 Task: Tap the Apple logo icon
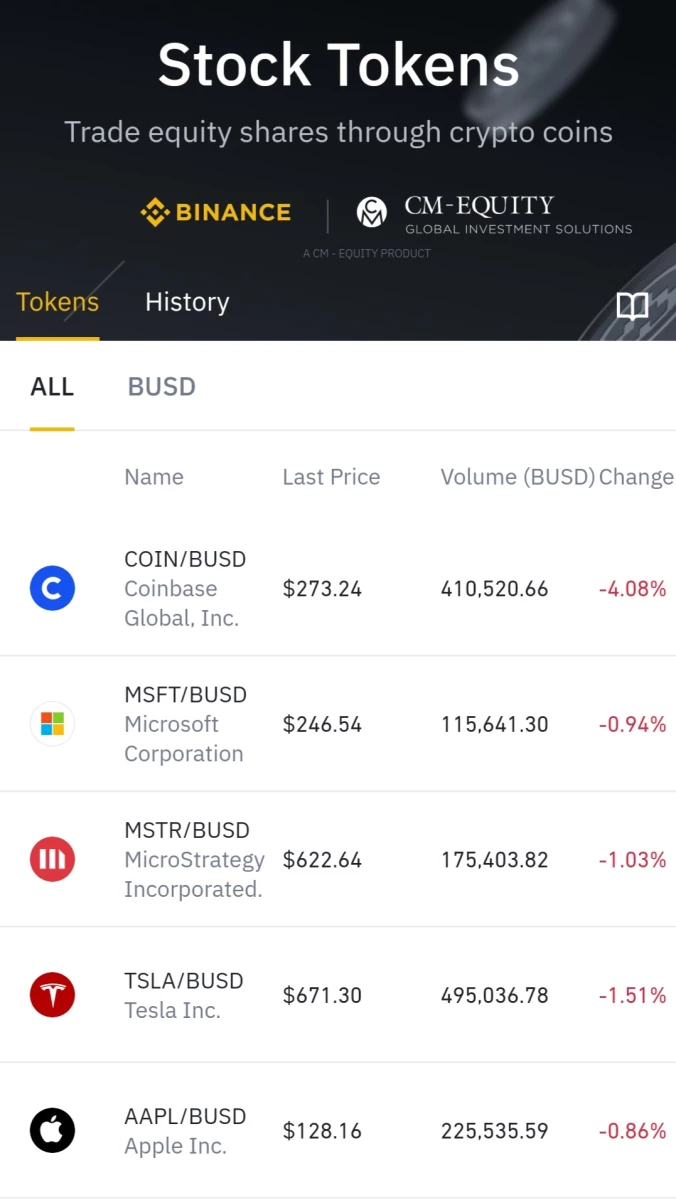[x=53, y=1131]
